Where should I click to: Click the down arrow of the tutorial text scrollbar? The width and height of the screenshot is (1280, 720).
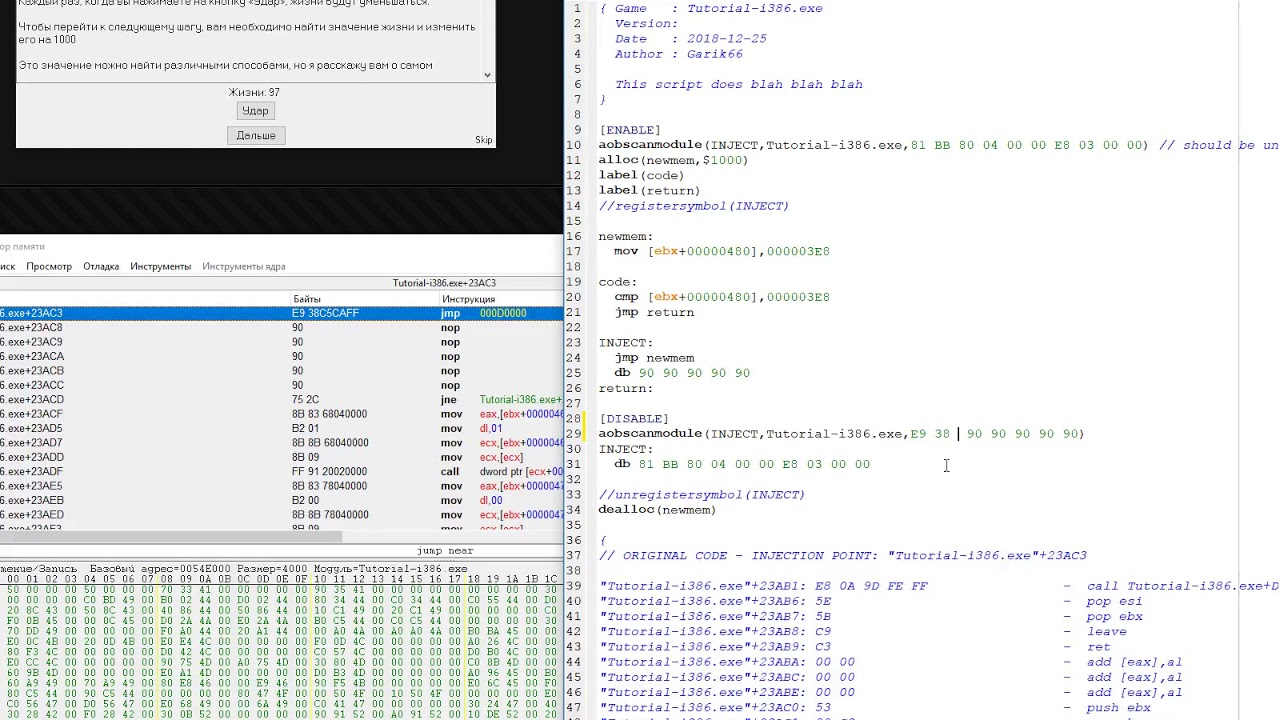tap(487, 74)
